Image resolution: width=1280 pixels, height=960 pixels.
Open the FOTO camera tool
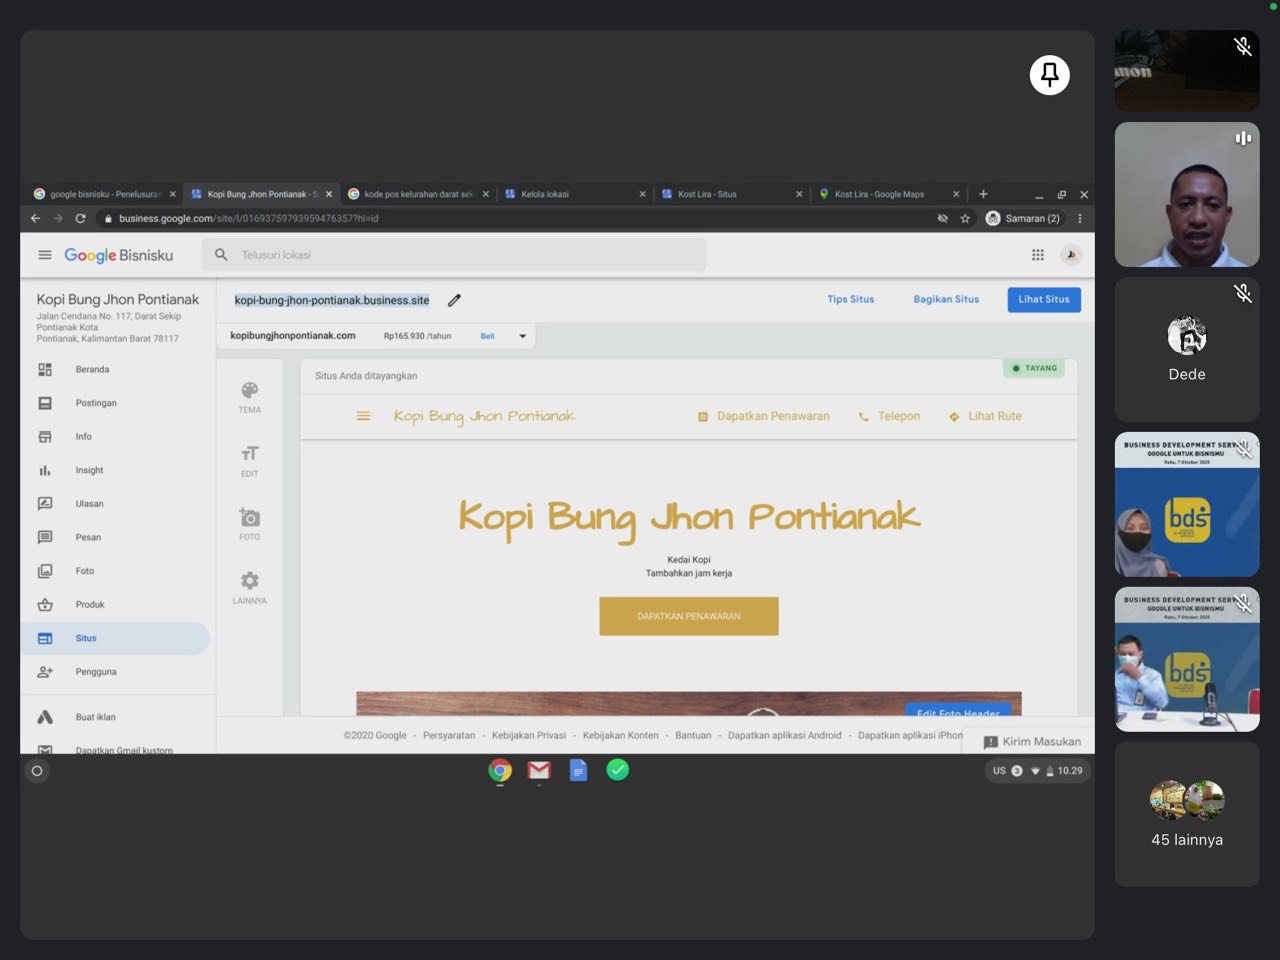pyautogui.click(x=249, y=523)
